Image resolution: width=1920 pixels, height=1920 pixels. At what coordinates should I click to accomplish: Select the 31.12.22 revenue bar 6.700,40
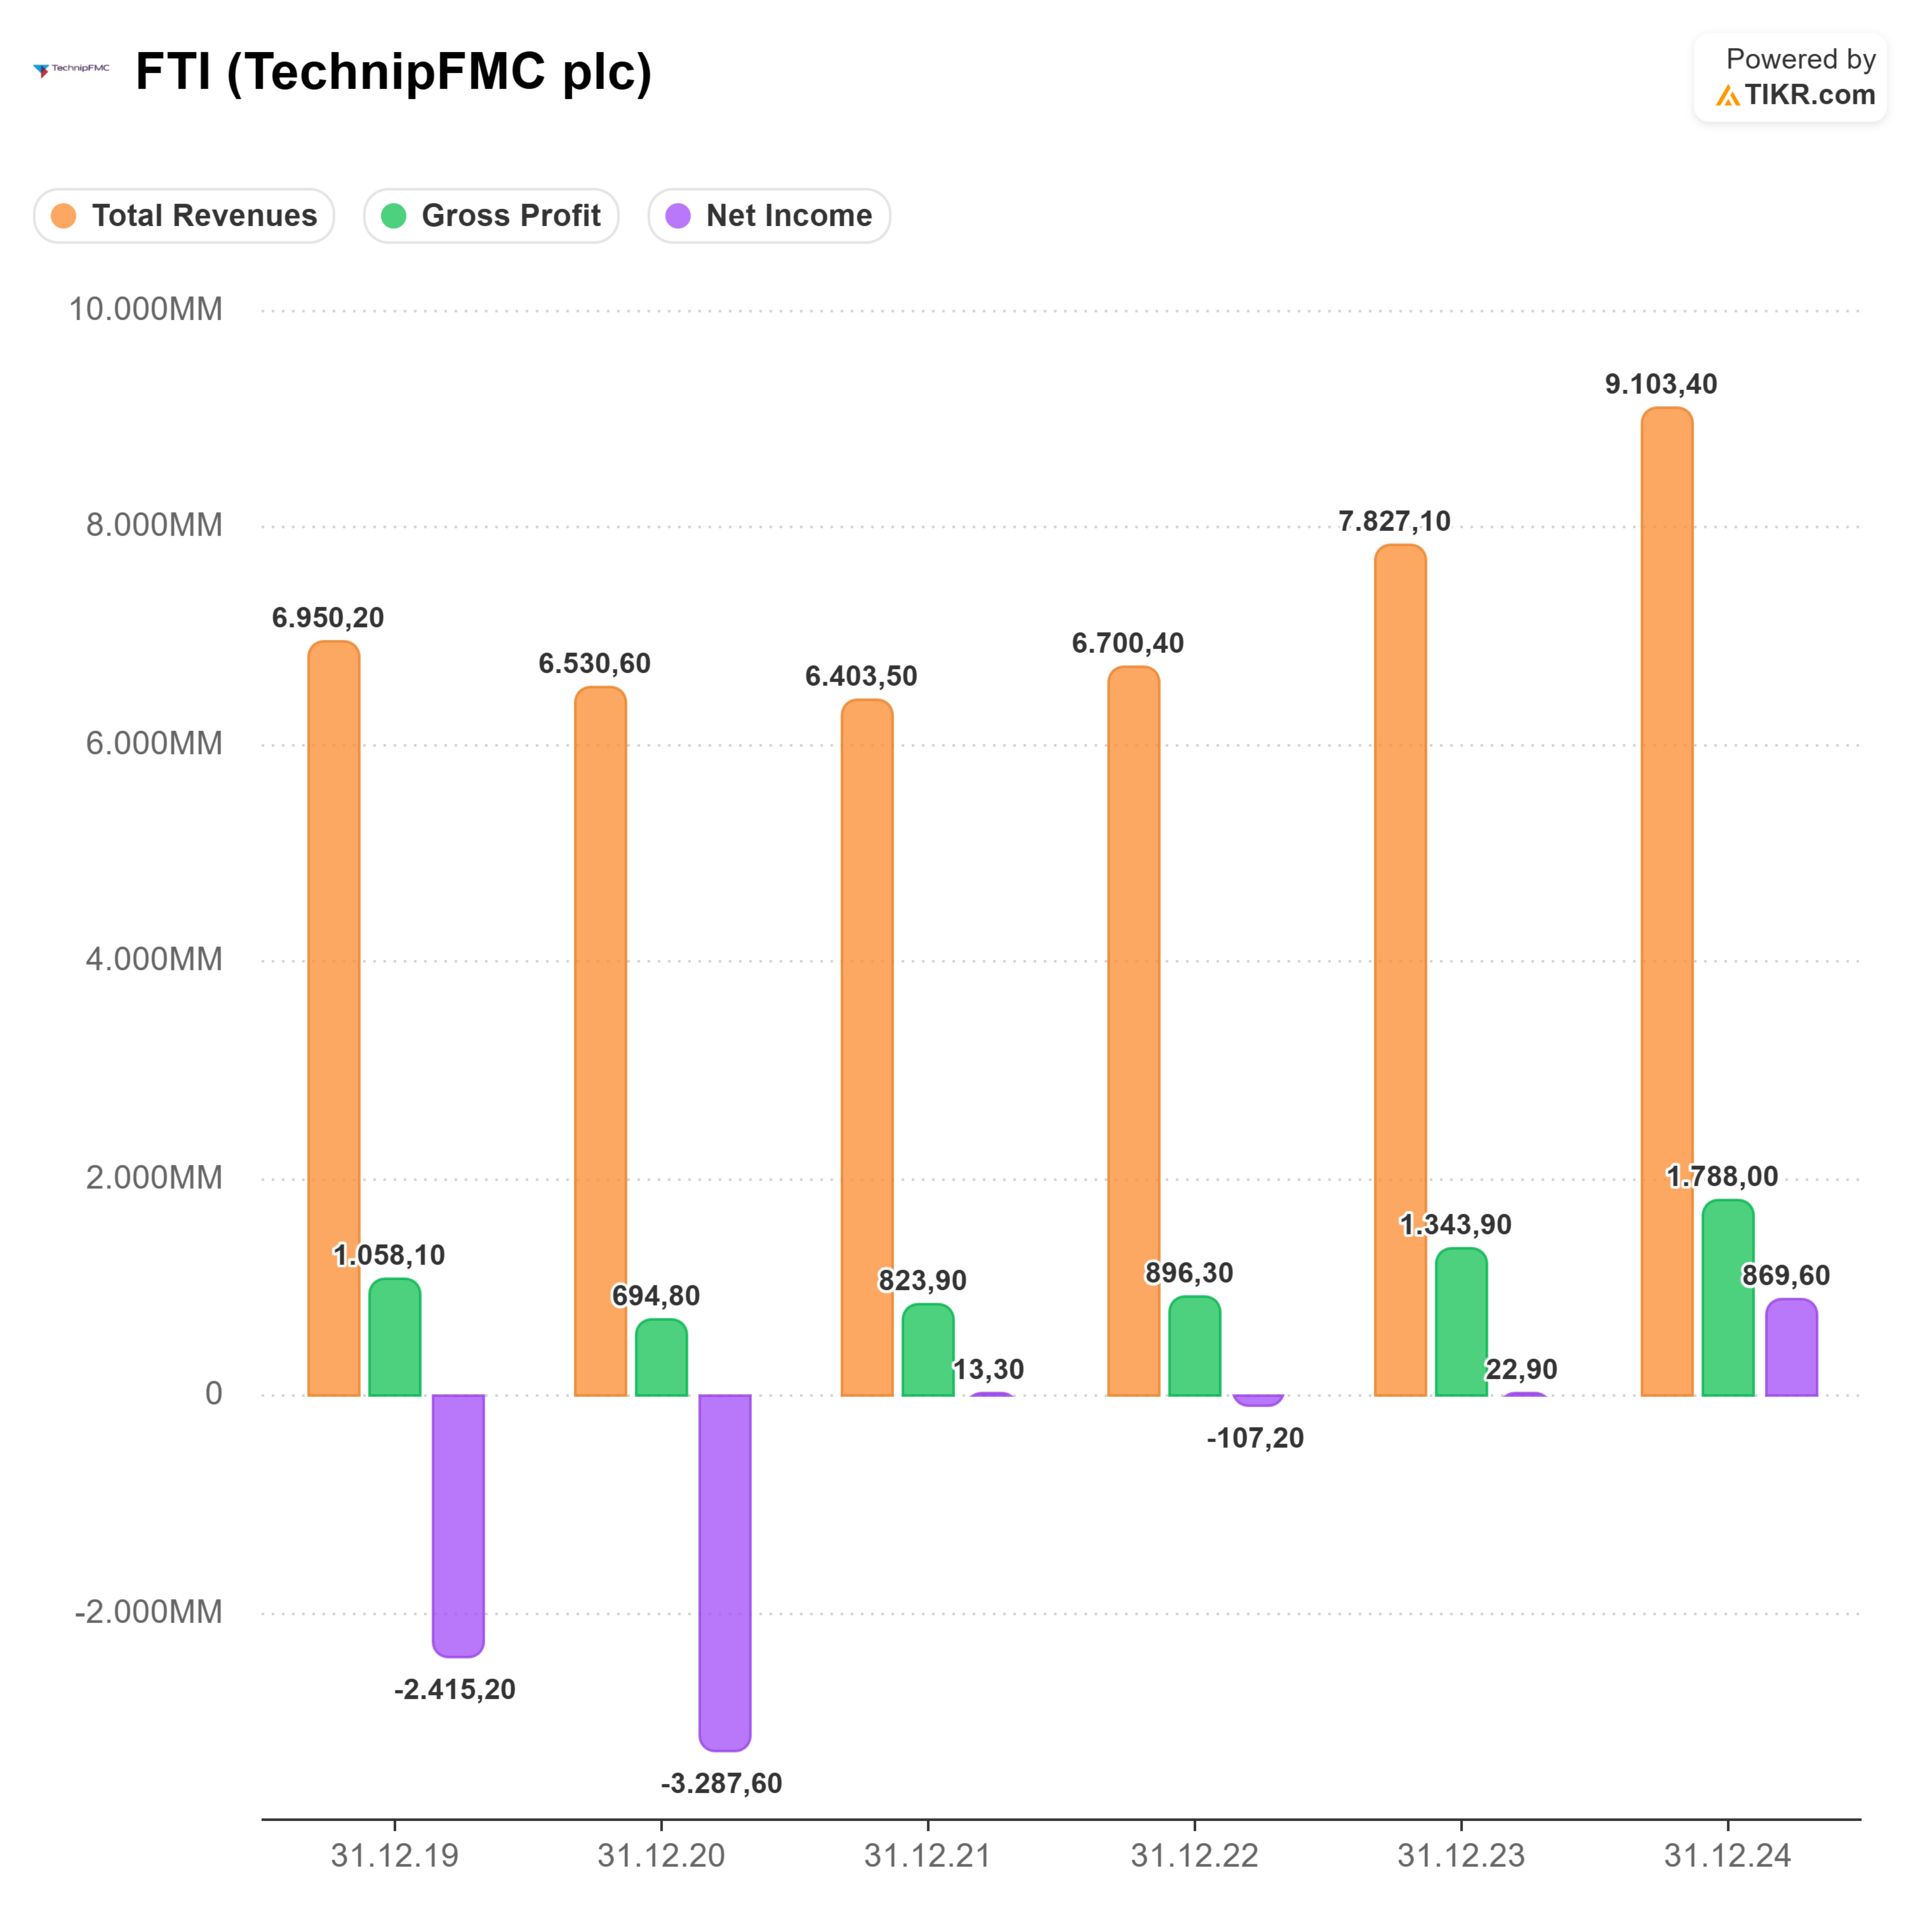point(1133,1030)
